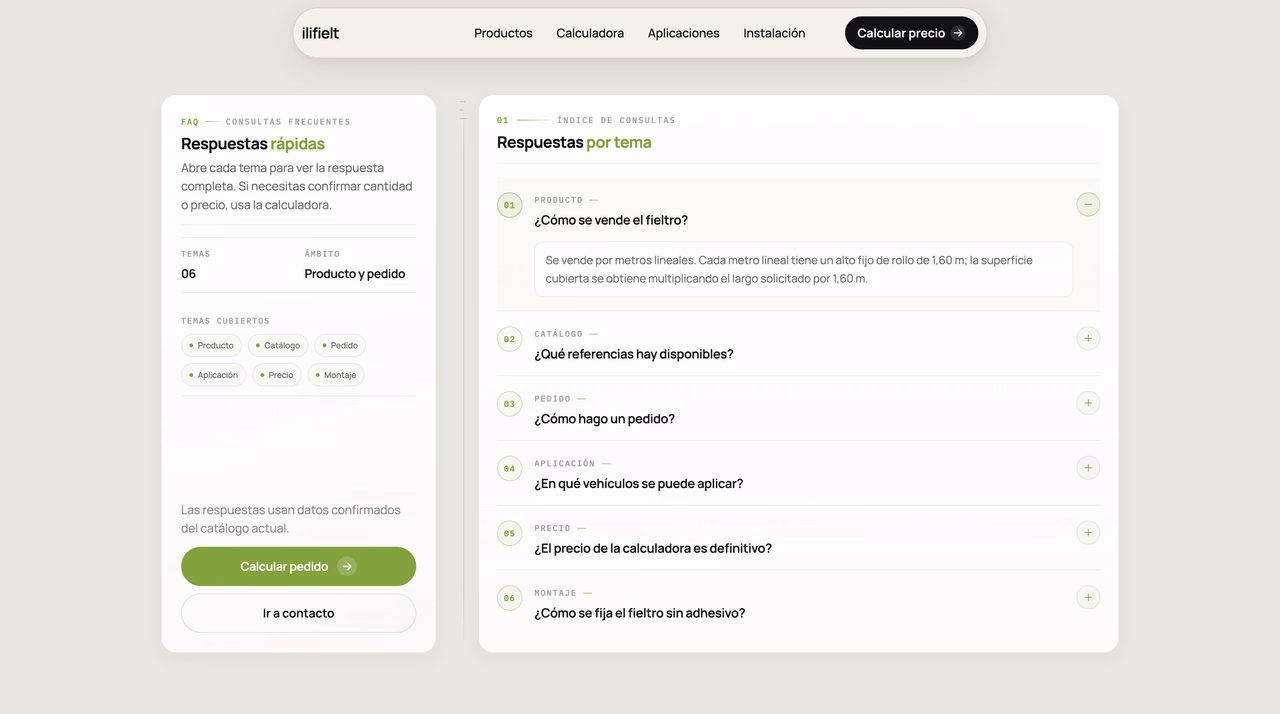
Task: Click the Ir a contacto button
Action: [x=298, y=613]
